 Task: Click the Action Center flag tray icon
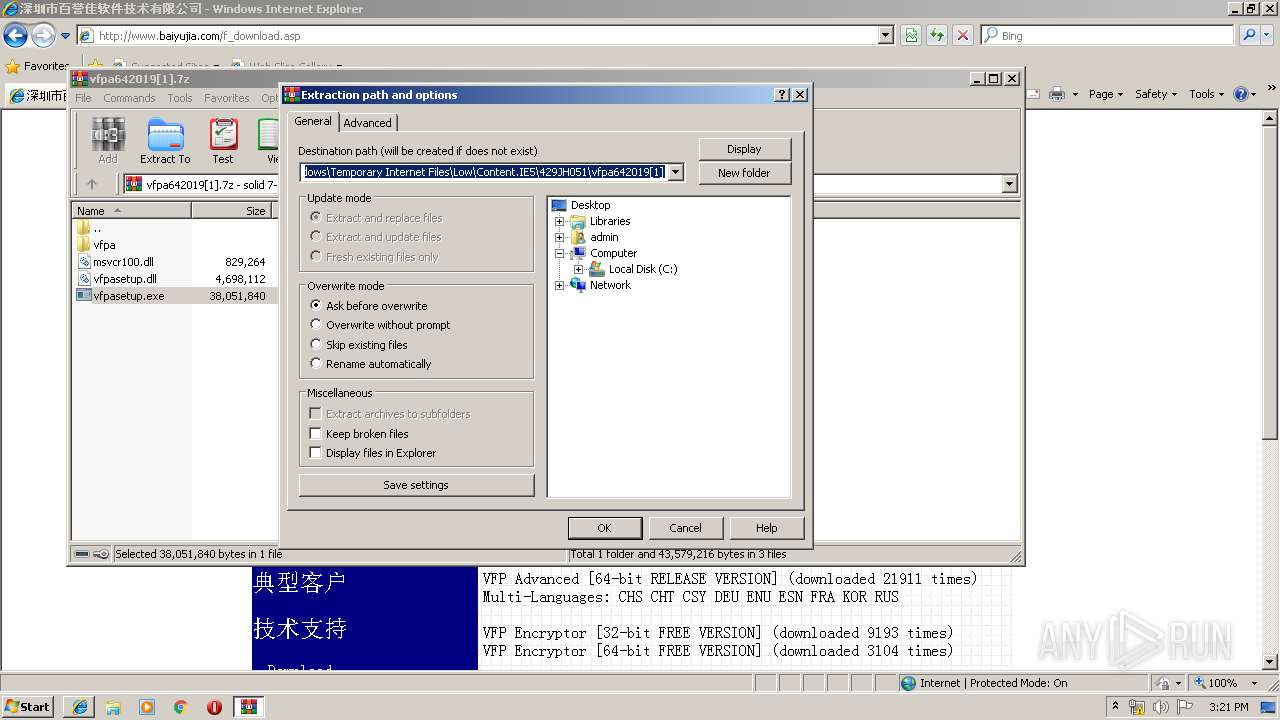point(1185,707)
